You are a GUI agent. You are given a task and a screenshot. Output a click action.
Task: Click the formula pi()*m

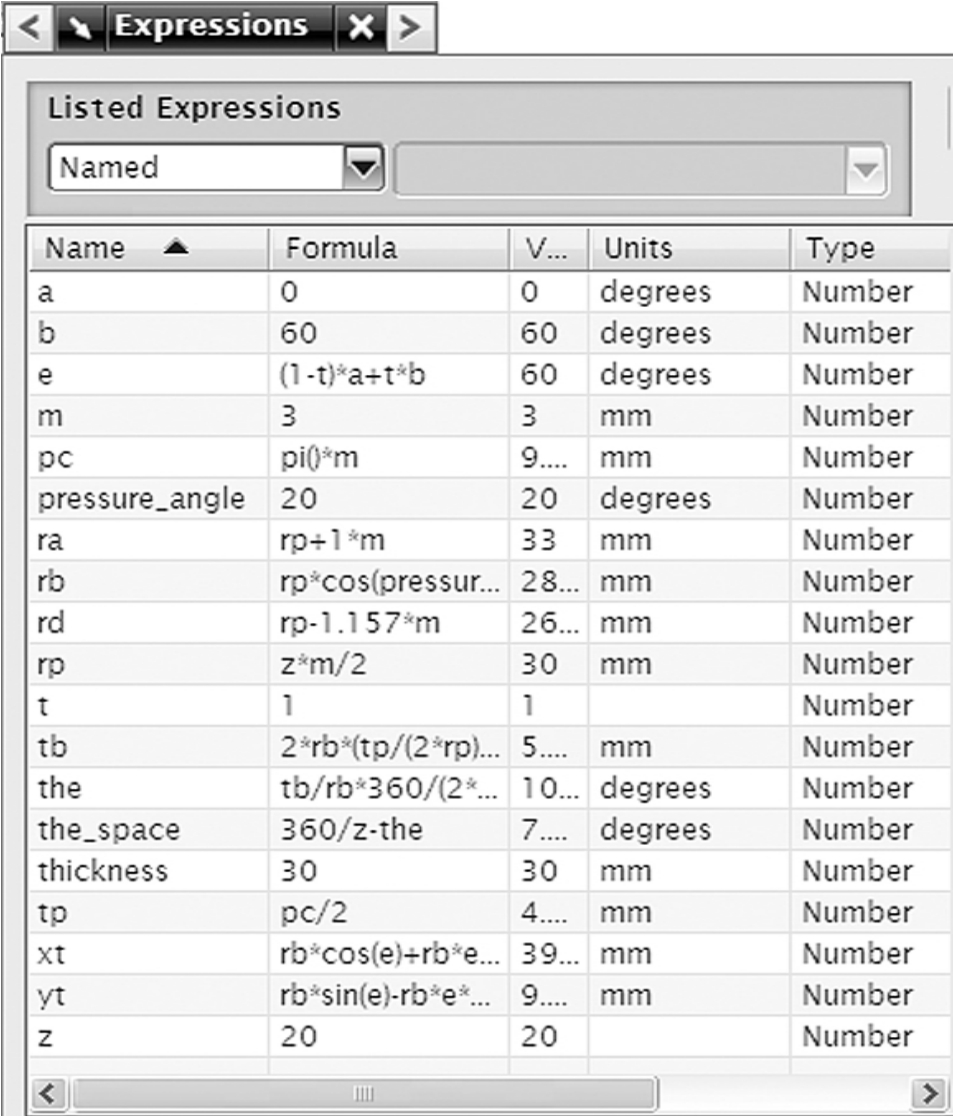click(319, 457)
